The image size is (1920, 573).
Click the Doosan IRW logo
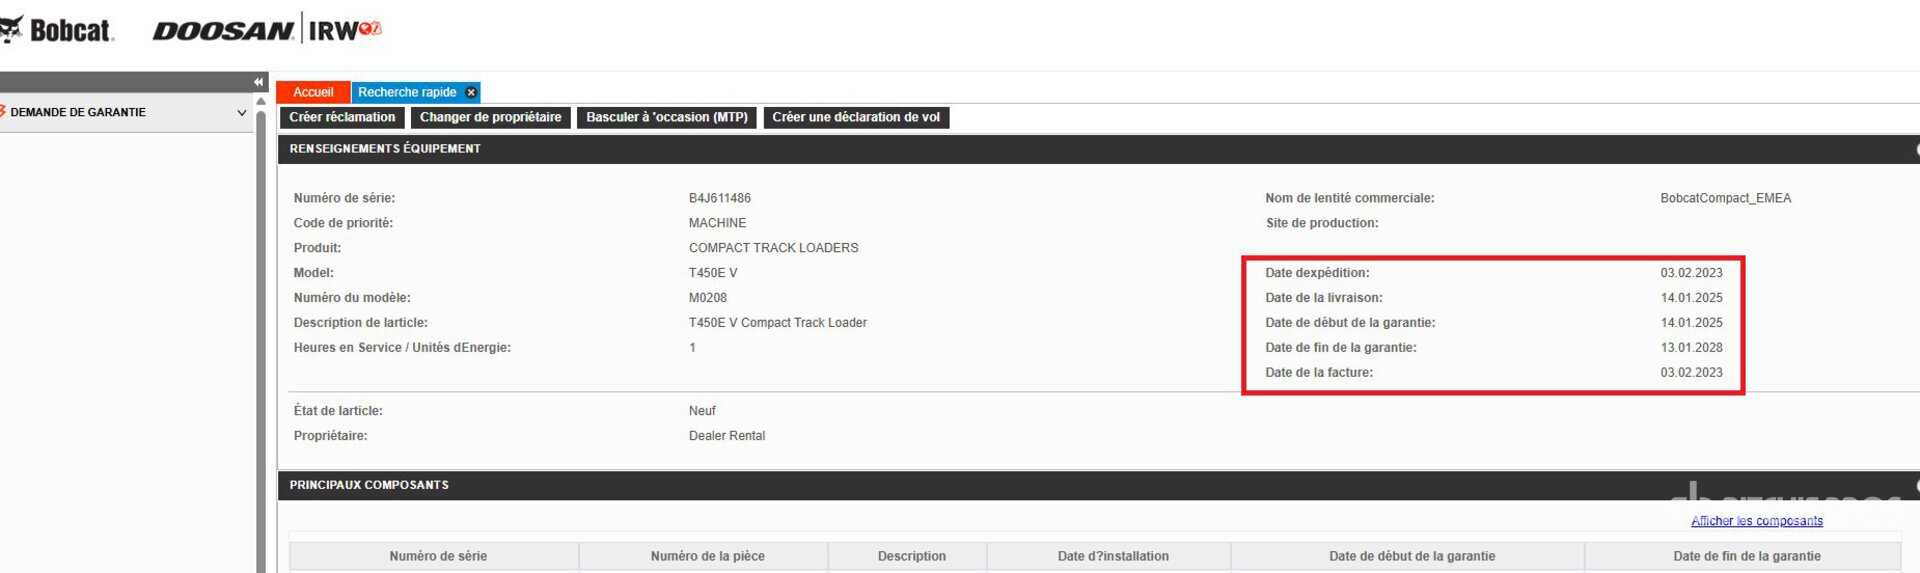(x=266, y=30)
